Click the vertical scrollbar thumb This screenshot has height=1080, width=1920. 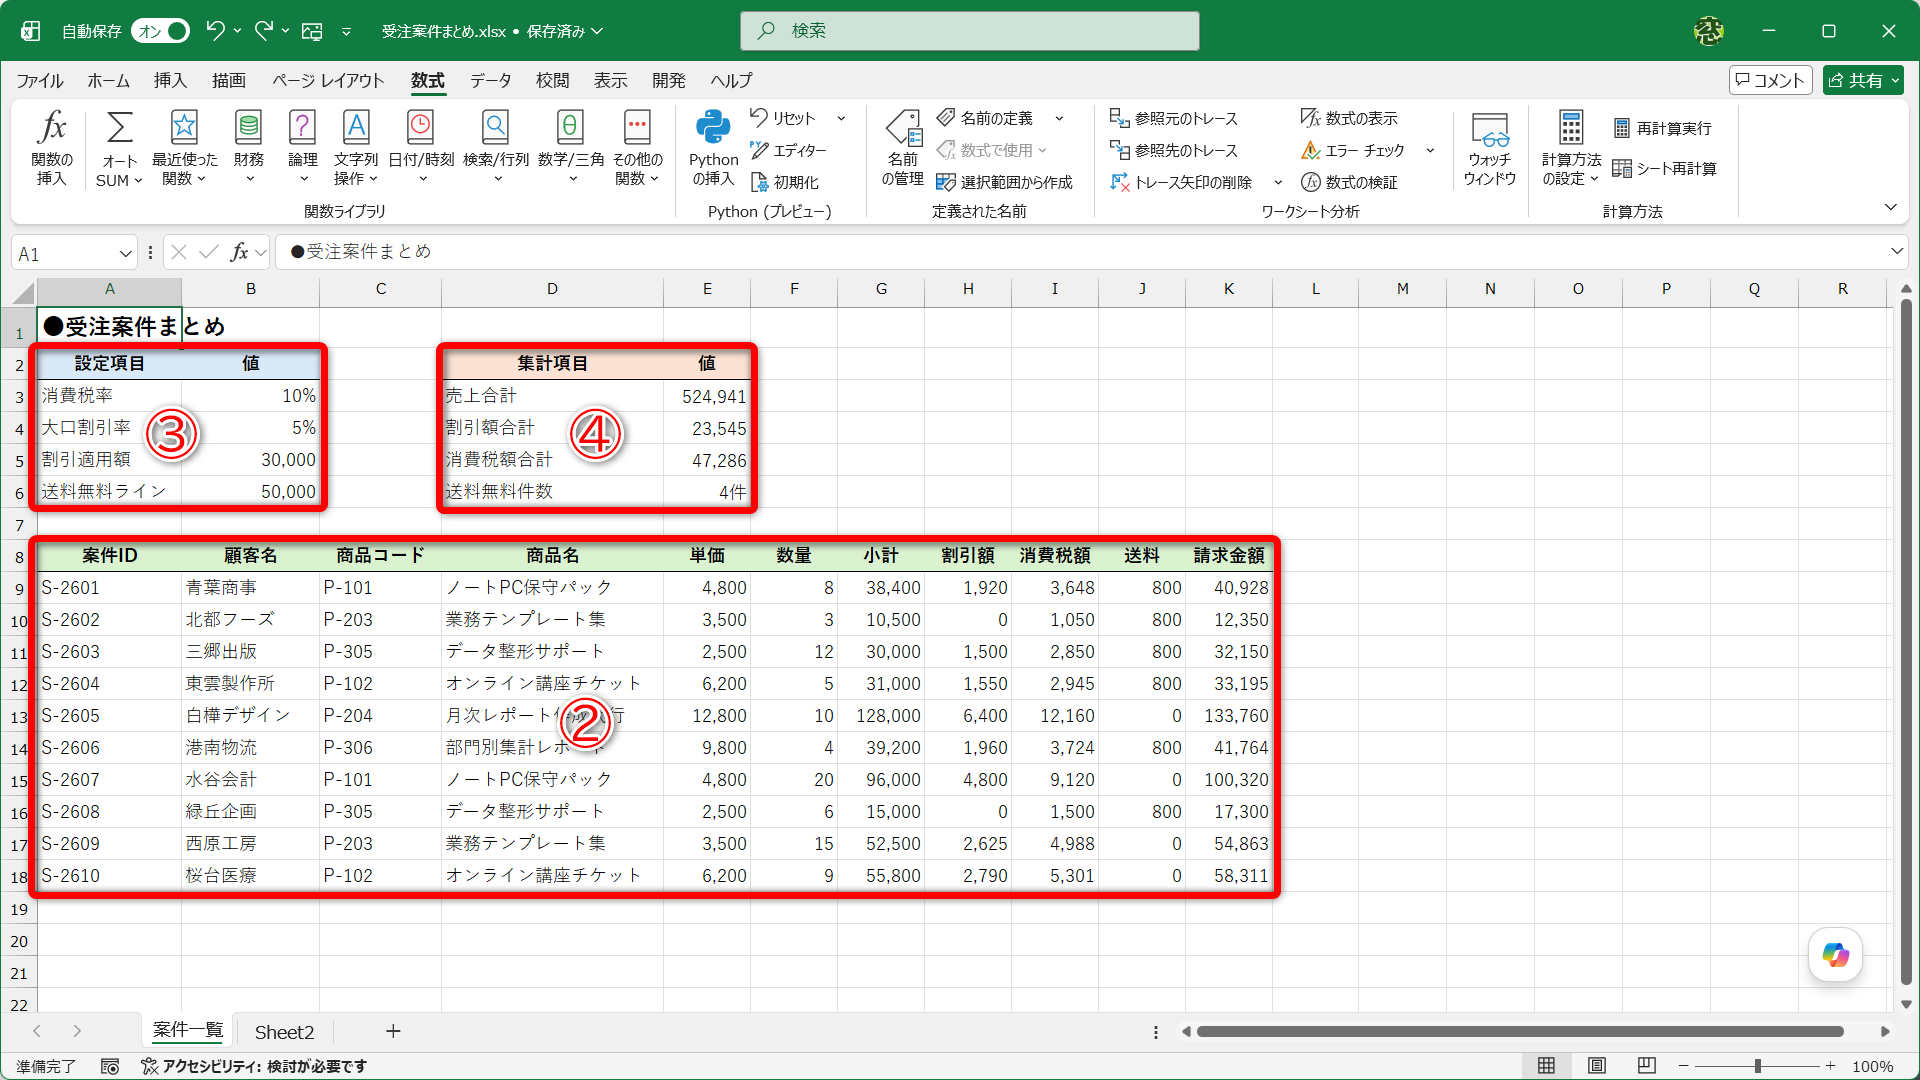1906,640
